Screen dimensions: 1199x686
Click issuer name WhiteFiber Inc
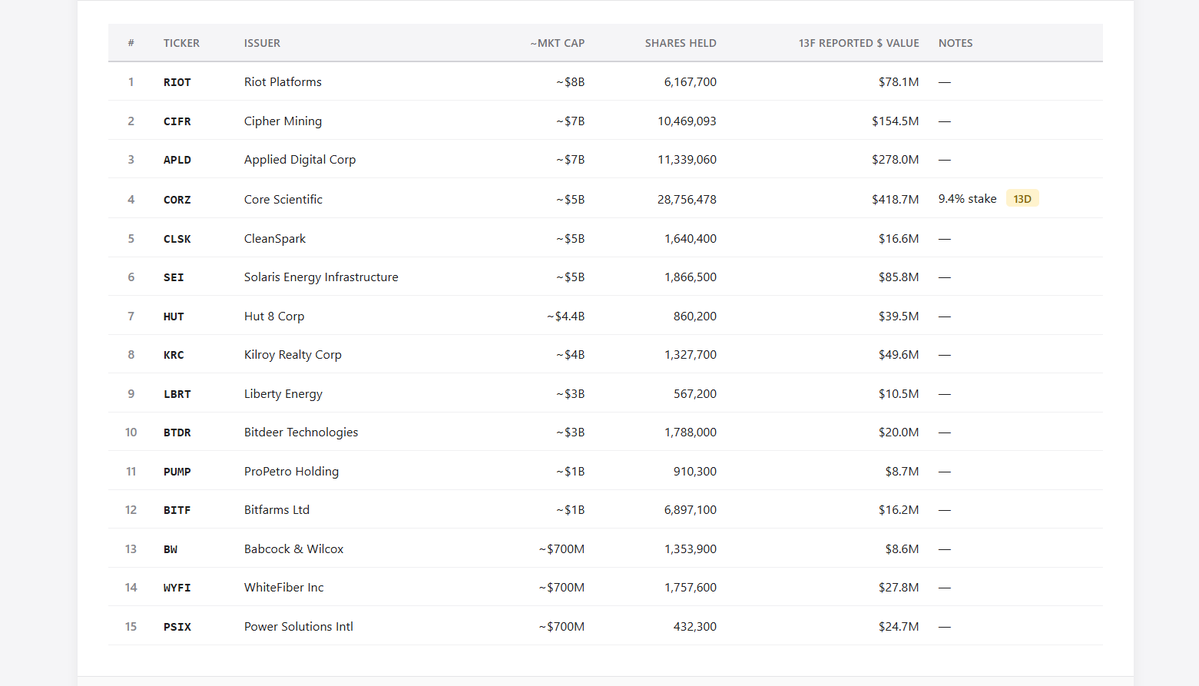[x=284, y=587]
